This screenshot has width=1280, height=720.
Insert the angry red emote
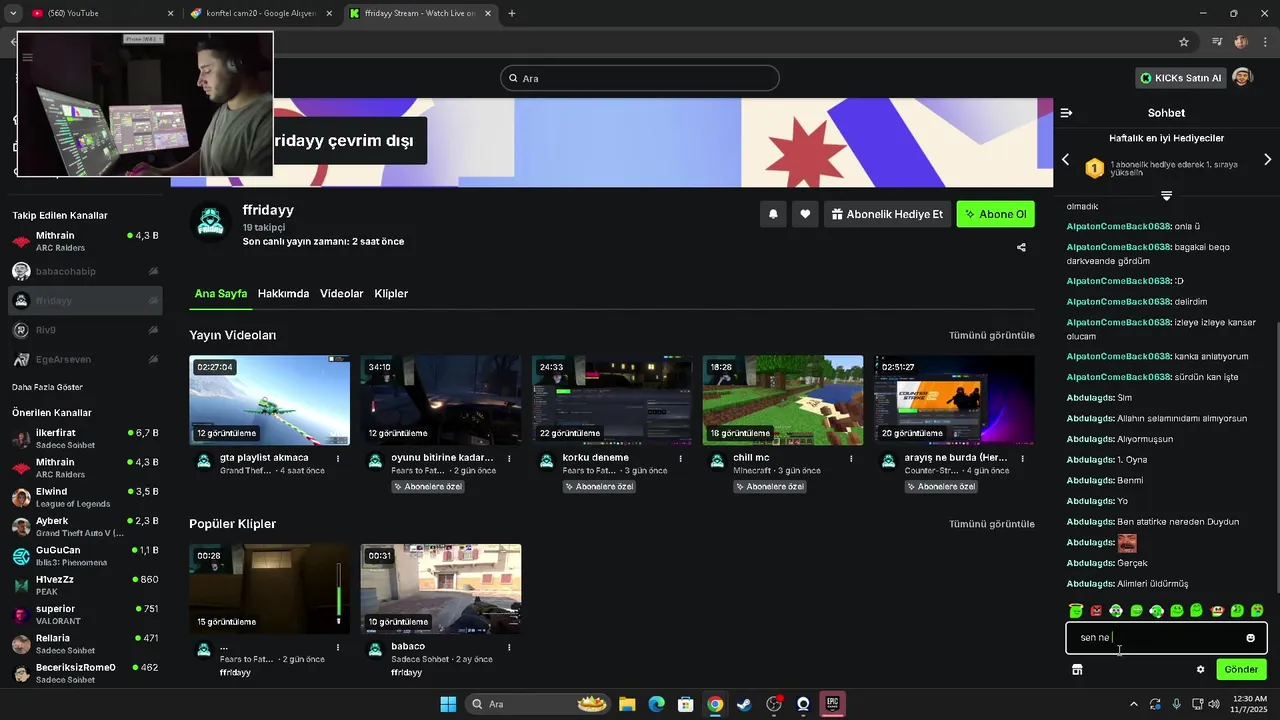click(x=1096, y=610)
